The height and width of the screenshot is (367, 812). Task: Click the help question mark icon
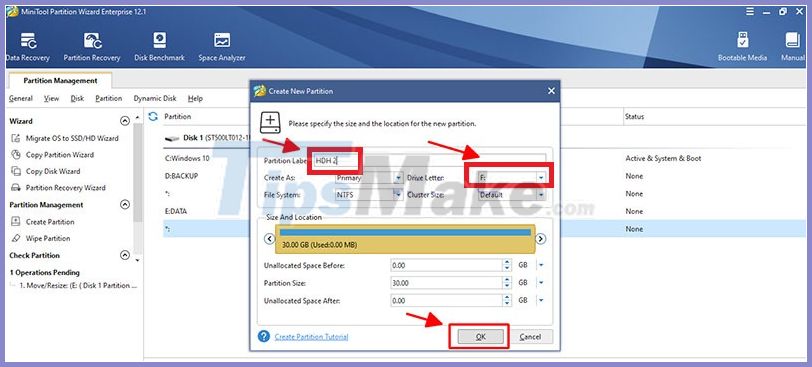[264, 336]
